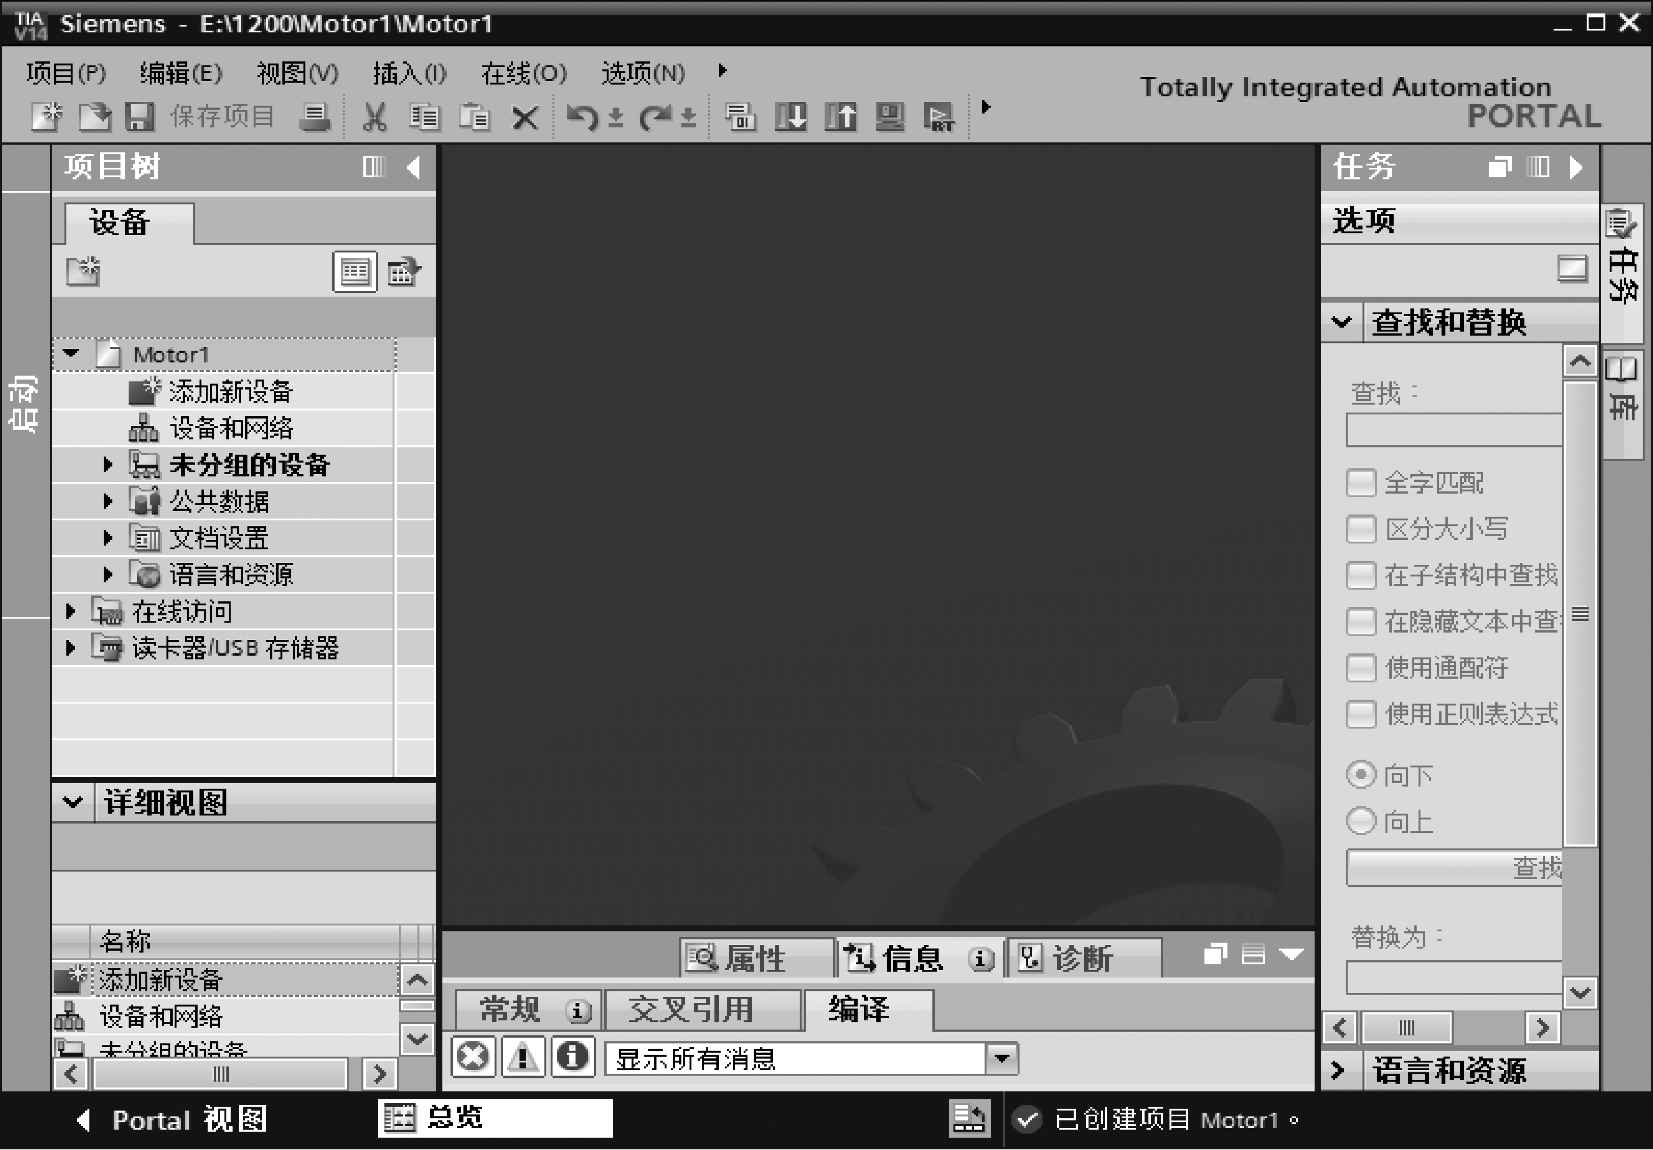Screen dimensions: 1653x1150
Task: Click the Cut scissors icon
Action: 374,117
